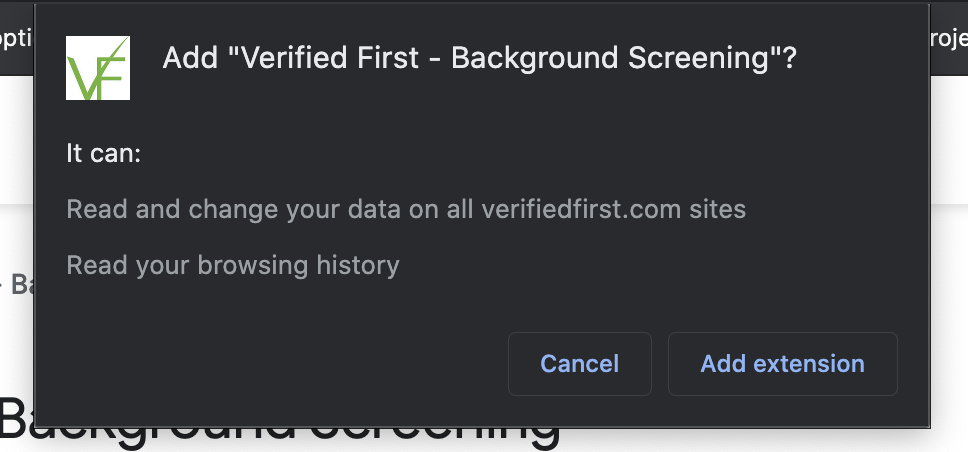Select the "Read and change your data" permission line
Viewport: 968px width, 452px height.
(406, 210)
